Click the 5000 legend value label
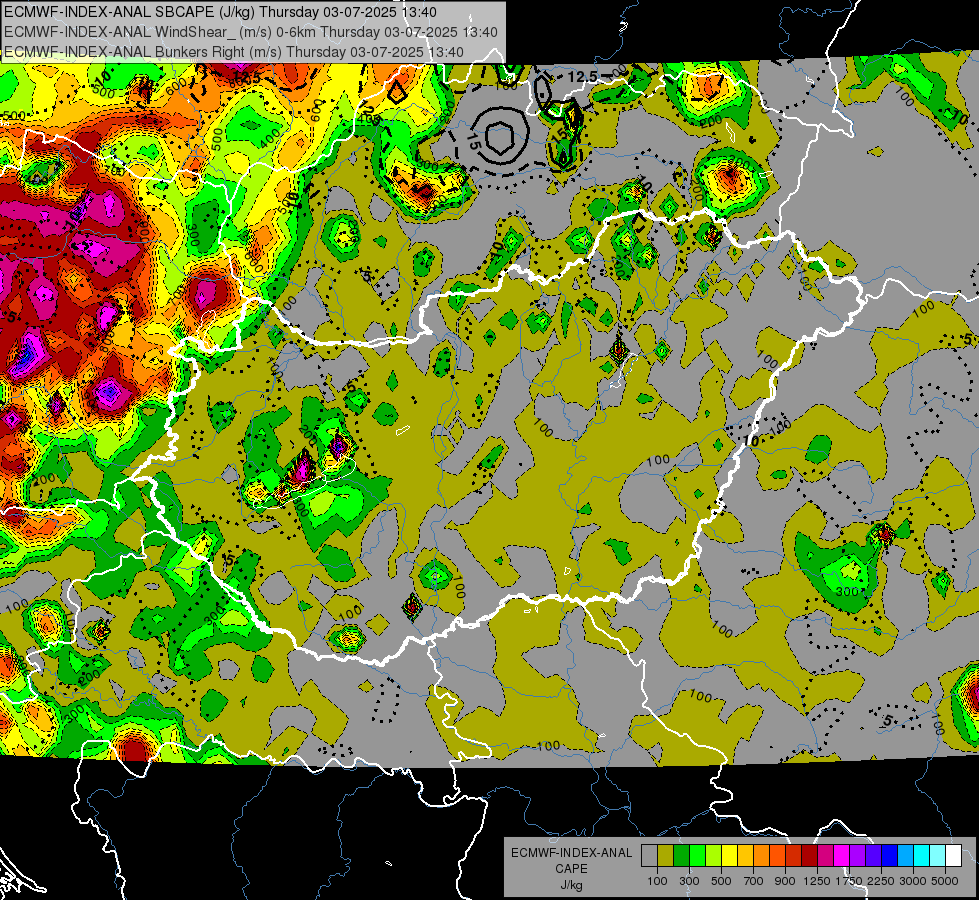This screenshot has height=900, width=979. (x=945, y=881)
